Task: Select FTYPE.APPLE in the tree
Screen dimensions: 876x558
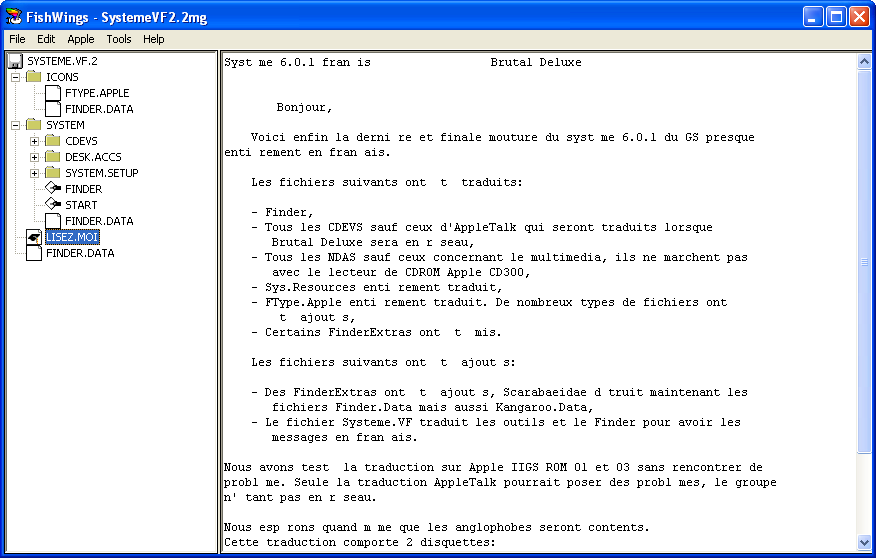Action: click(97, 93)
